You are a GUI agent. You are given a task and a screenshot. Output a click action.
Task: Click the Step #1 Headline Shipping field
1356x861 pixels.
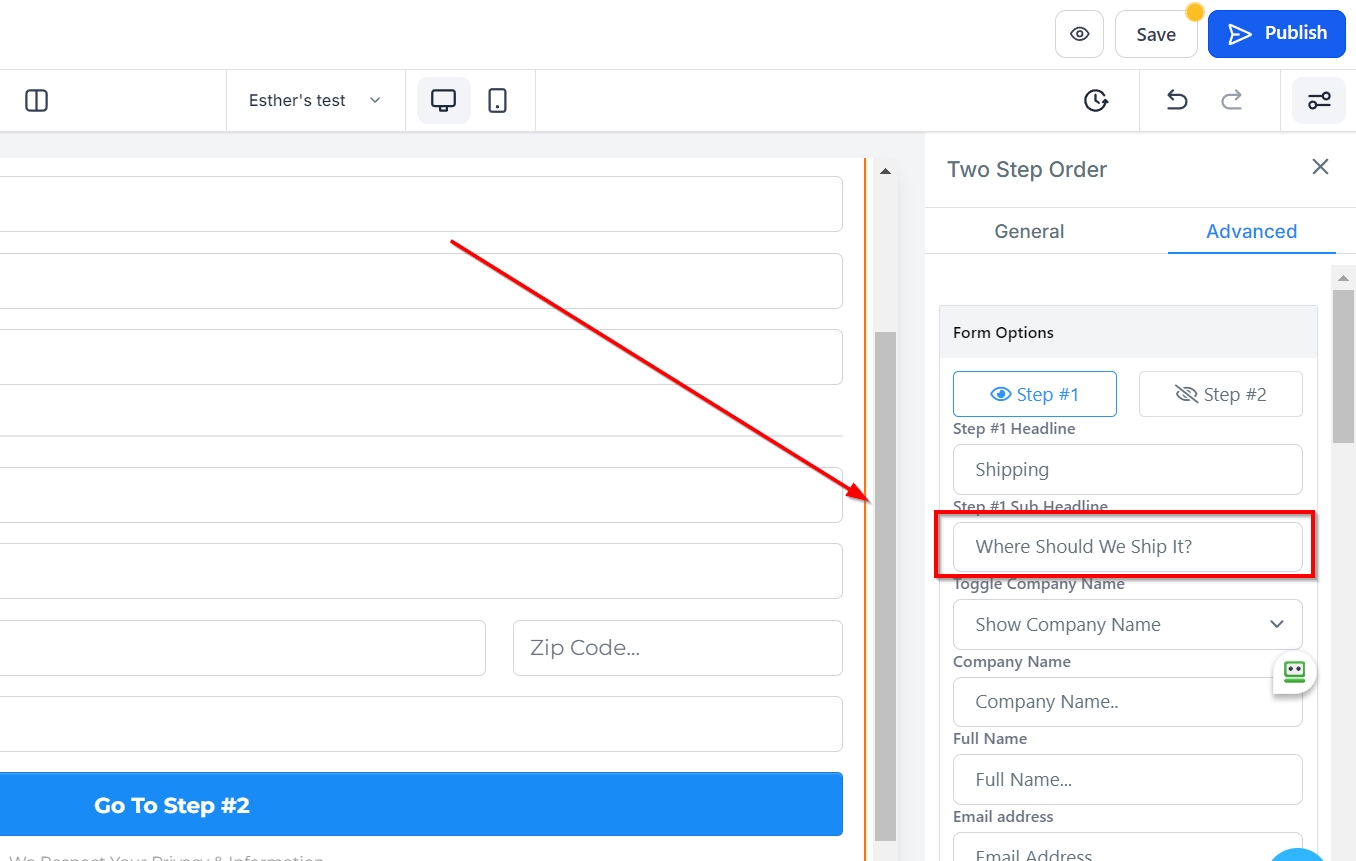(x=1127, y=470)
